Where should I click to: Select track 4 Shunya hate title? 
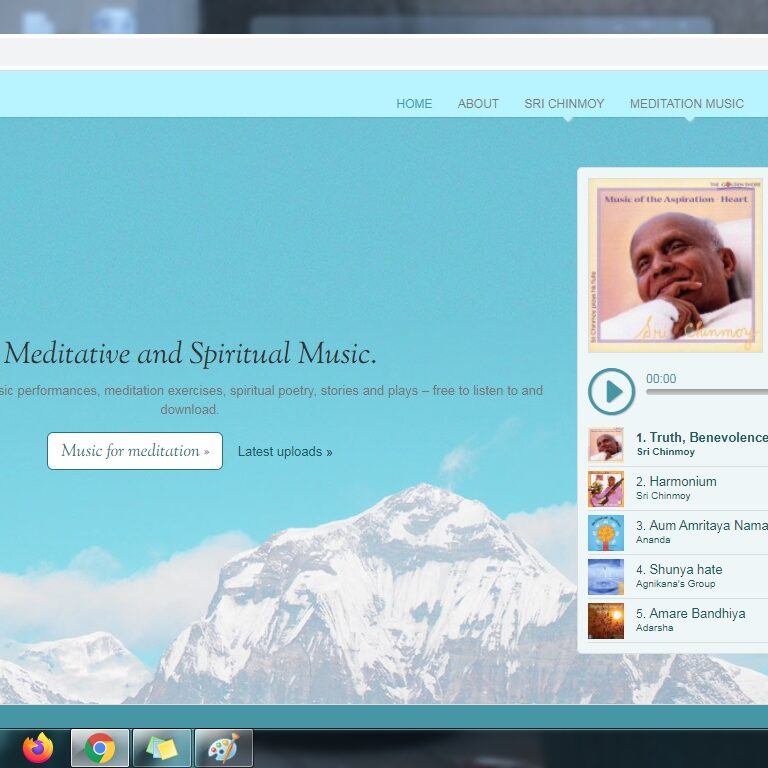tap(685, 569)
